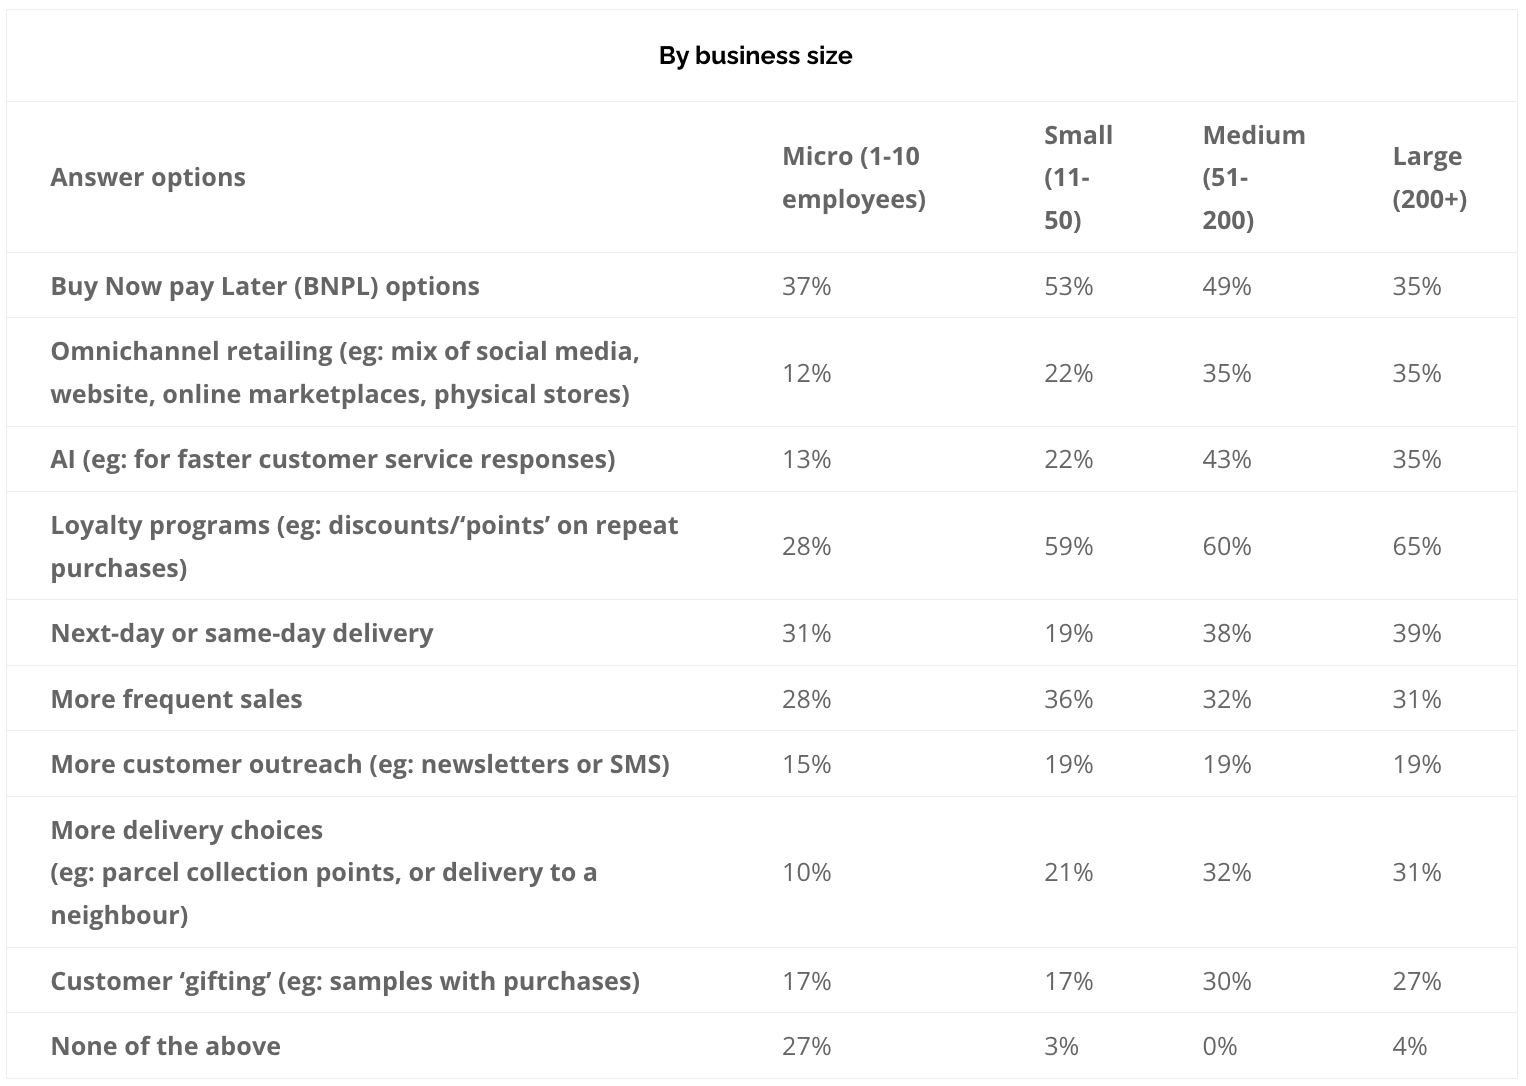The width and height of the screenshot is (1526, 1086).
Task: Select the 'Next-day or same-day delivery' label
Action: point(242,633)
